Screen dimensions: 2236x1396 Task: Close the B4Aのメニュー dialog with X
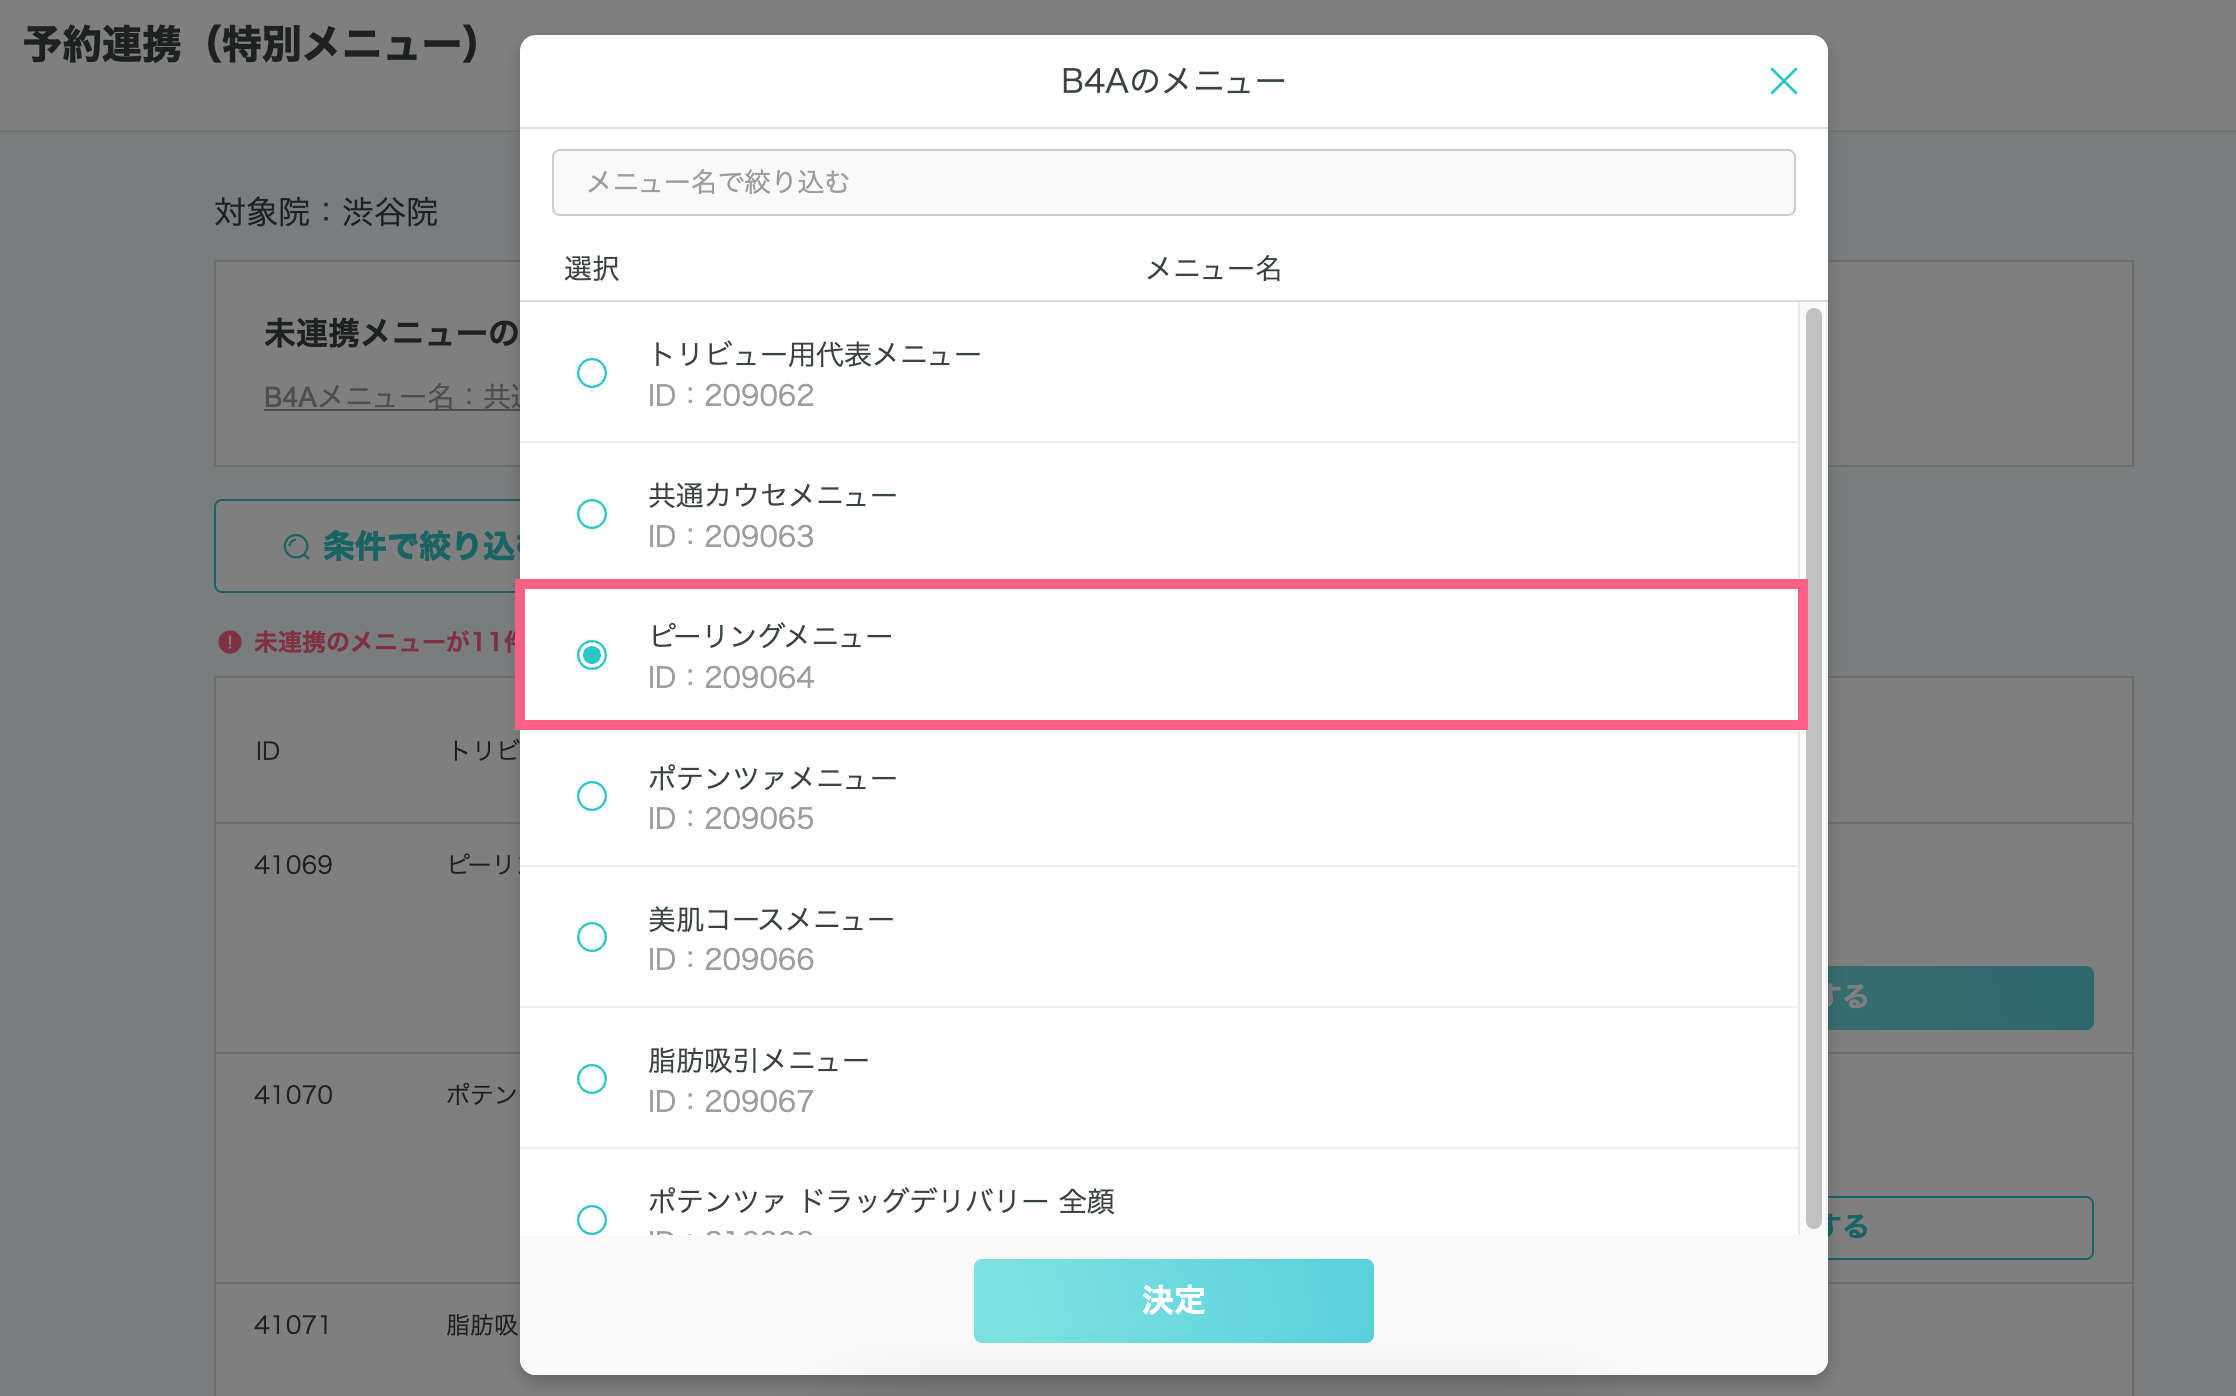pos(1783,81)
